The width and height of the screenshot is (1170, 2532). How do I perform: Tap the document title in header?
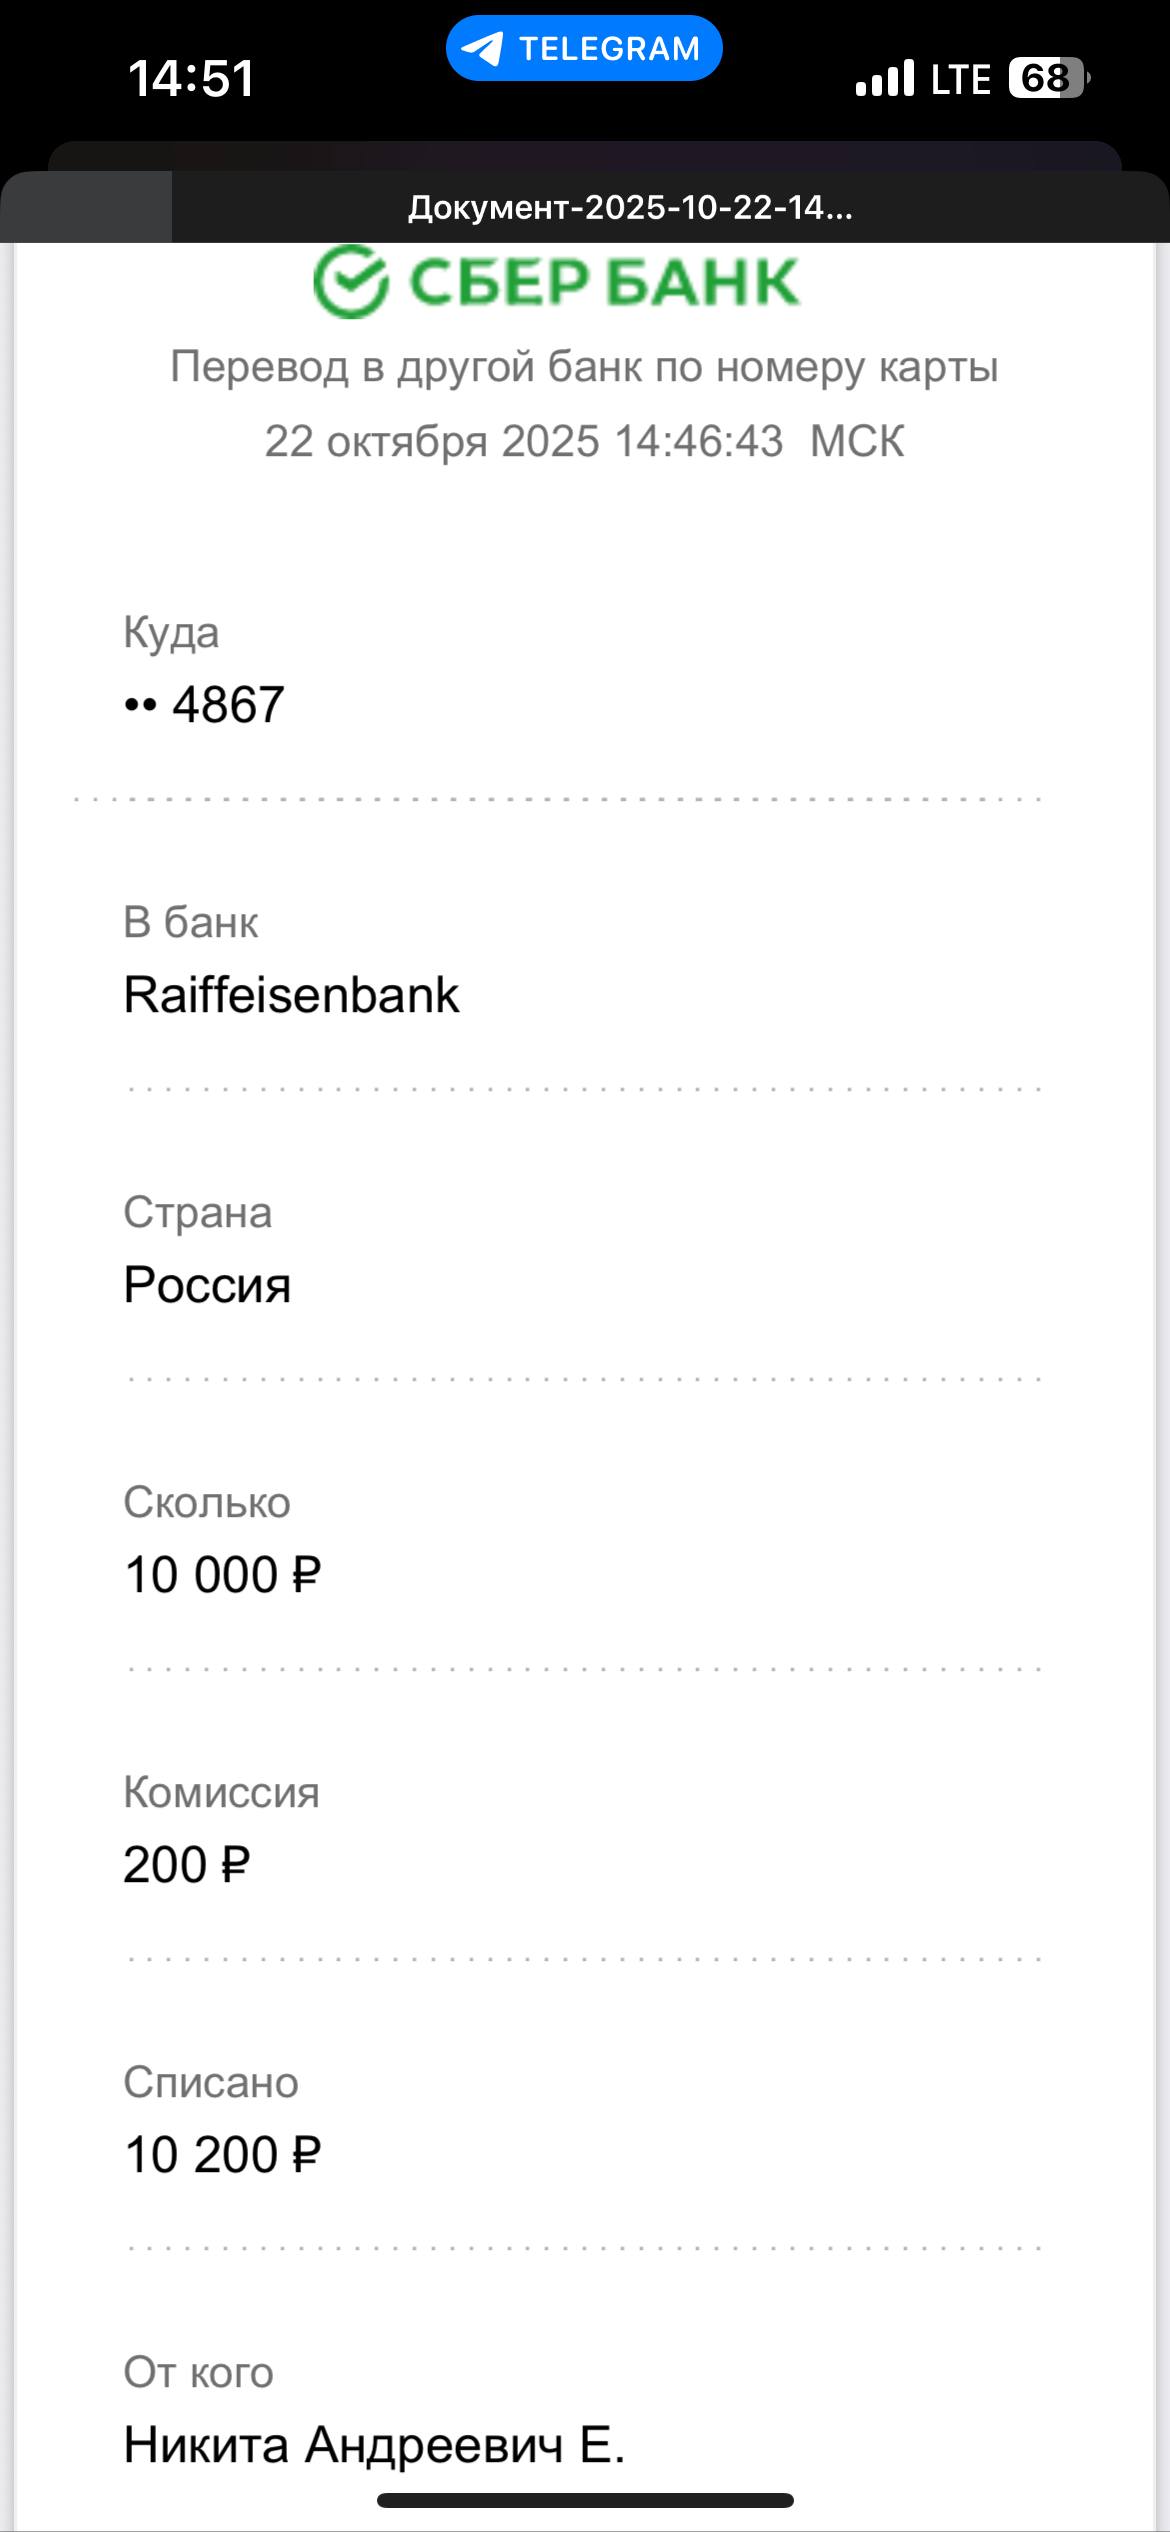click(x=630, y=208)
